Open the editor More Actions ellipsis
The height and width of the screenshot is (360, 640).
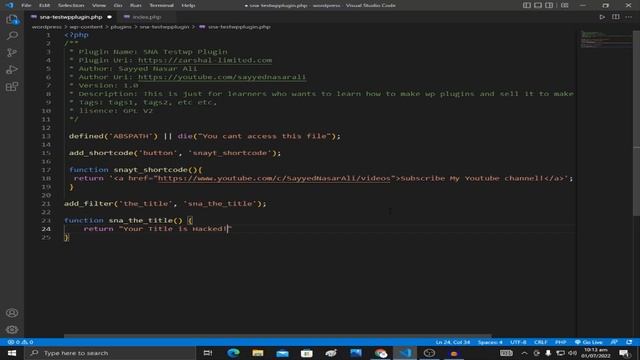click(x=629, y=17)
